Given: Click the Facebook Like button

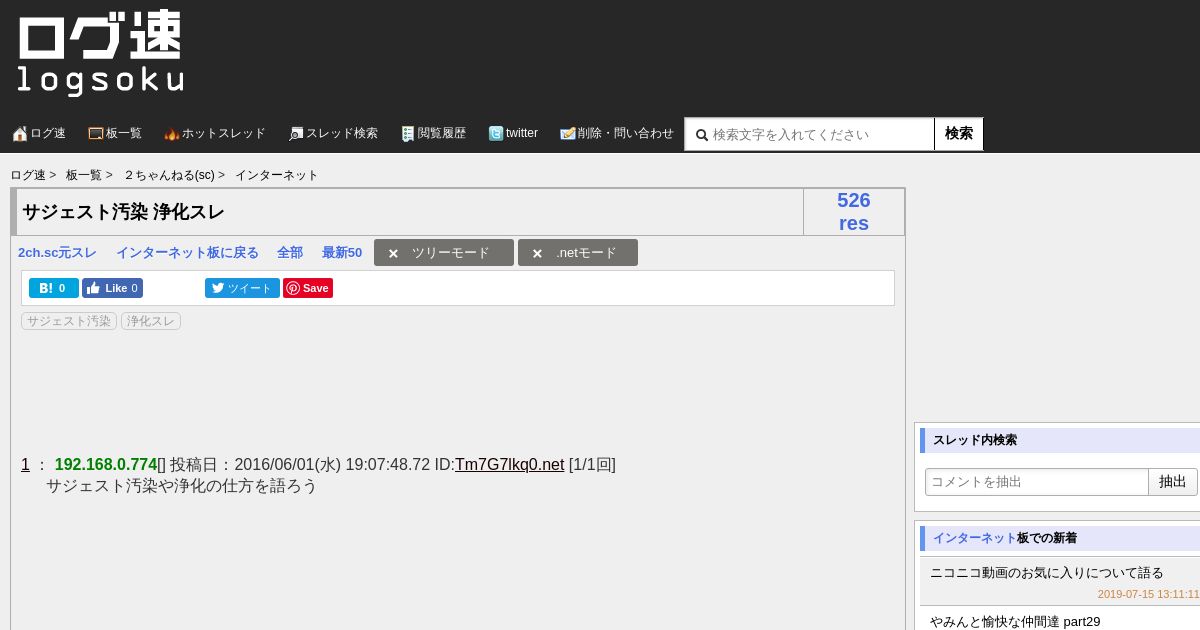Looking at the screenshot, I should coord(112,288).
